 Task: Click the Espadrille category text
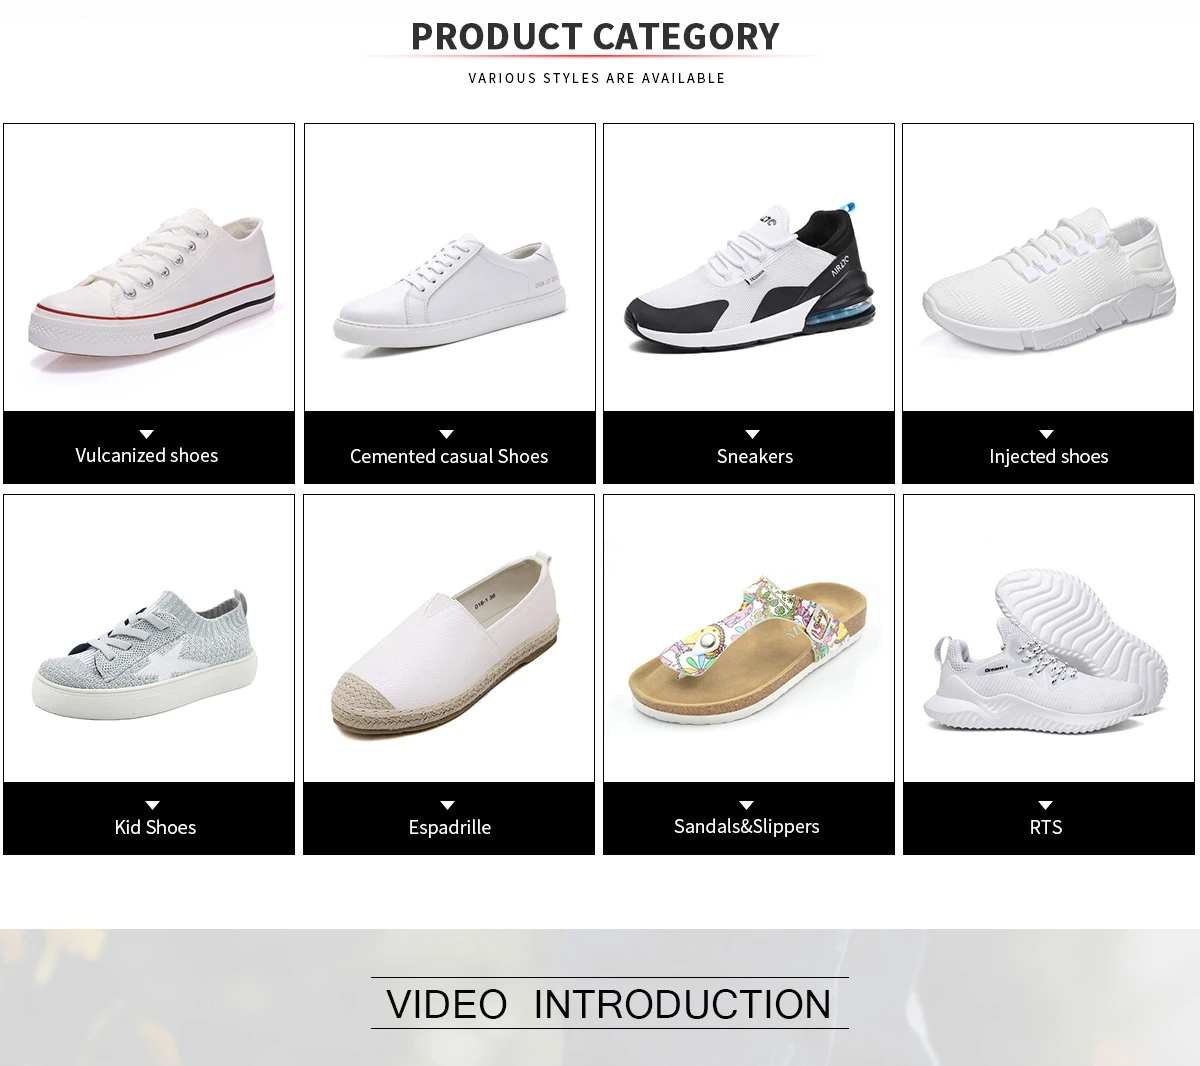click(x=450, y=828)
